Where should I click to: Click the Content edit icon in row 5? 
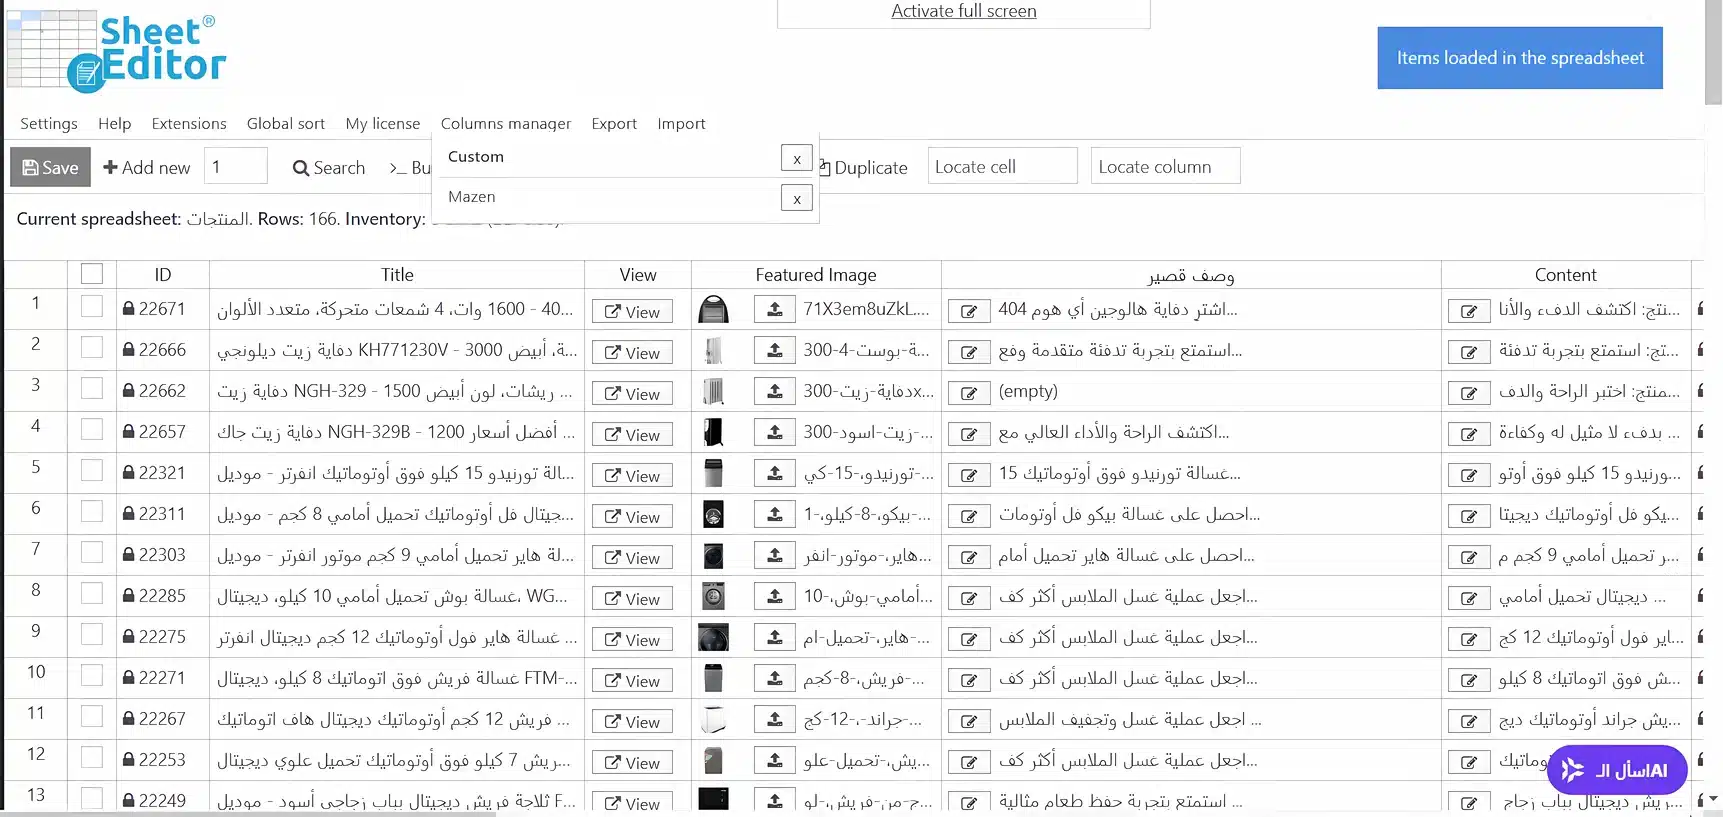pyautogui.click(x=1468, y=475)
